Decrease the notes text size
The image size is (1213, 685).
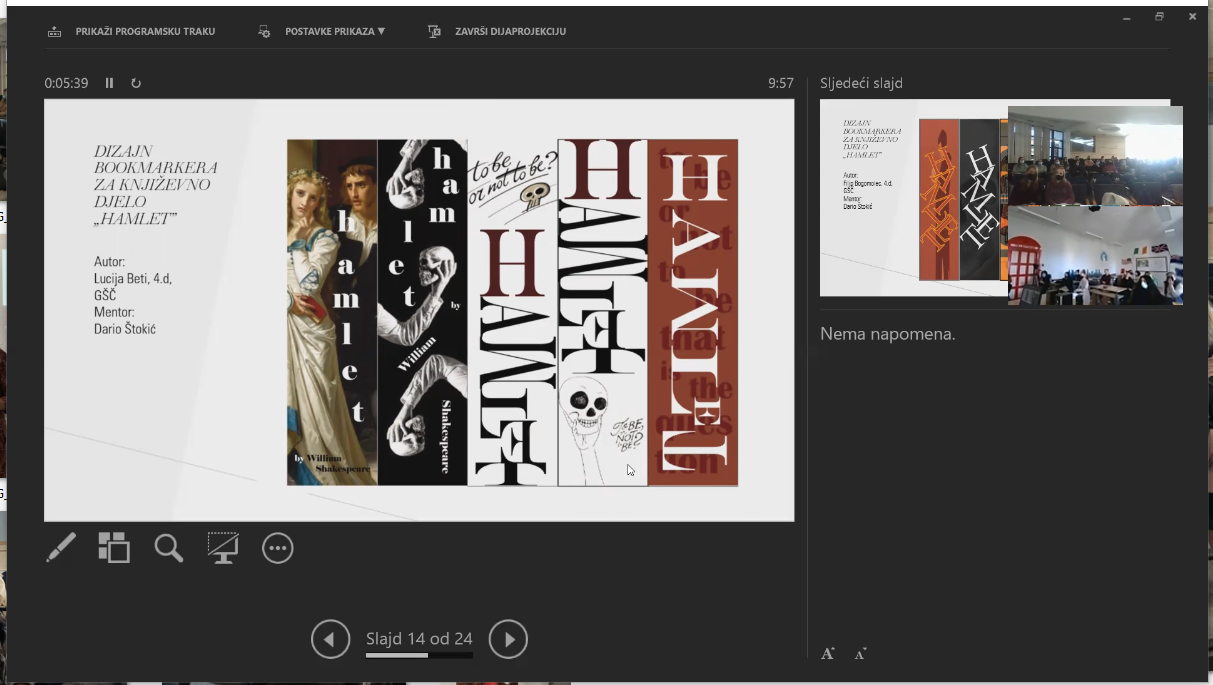(860, 654)
